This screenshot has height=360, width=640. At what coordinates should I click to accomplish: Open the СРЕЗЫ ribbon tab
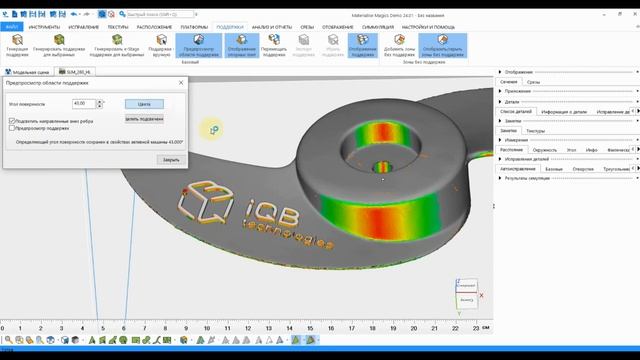(x=307, y=27)
